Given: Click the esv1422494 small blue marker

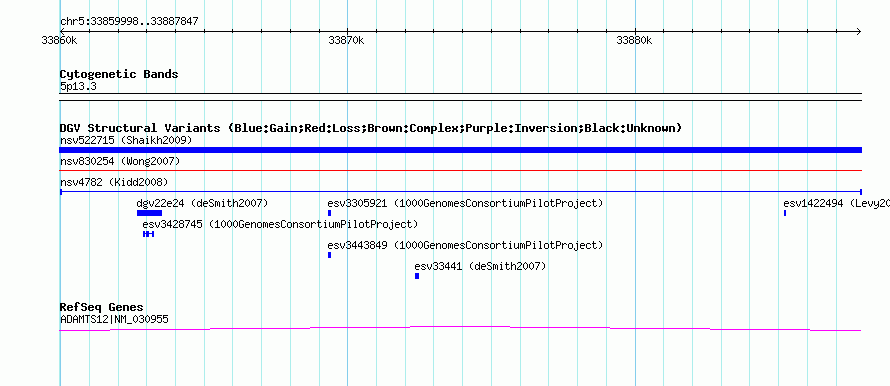Looking at the screenshot, I should click(784, 213).
